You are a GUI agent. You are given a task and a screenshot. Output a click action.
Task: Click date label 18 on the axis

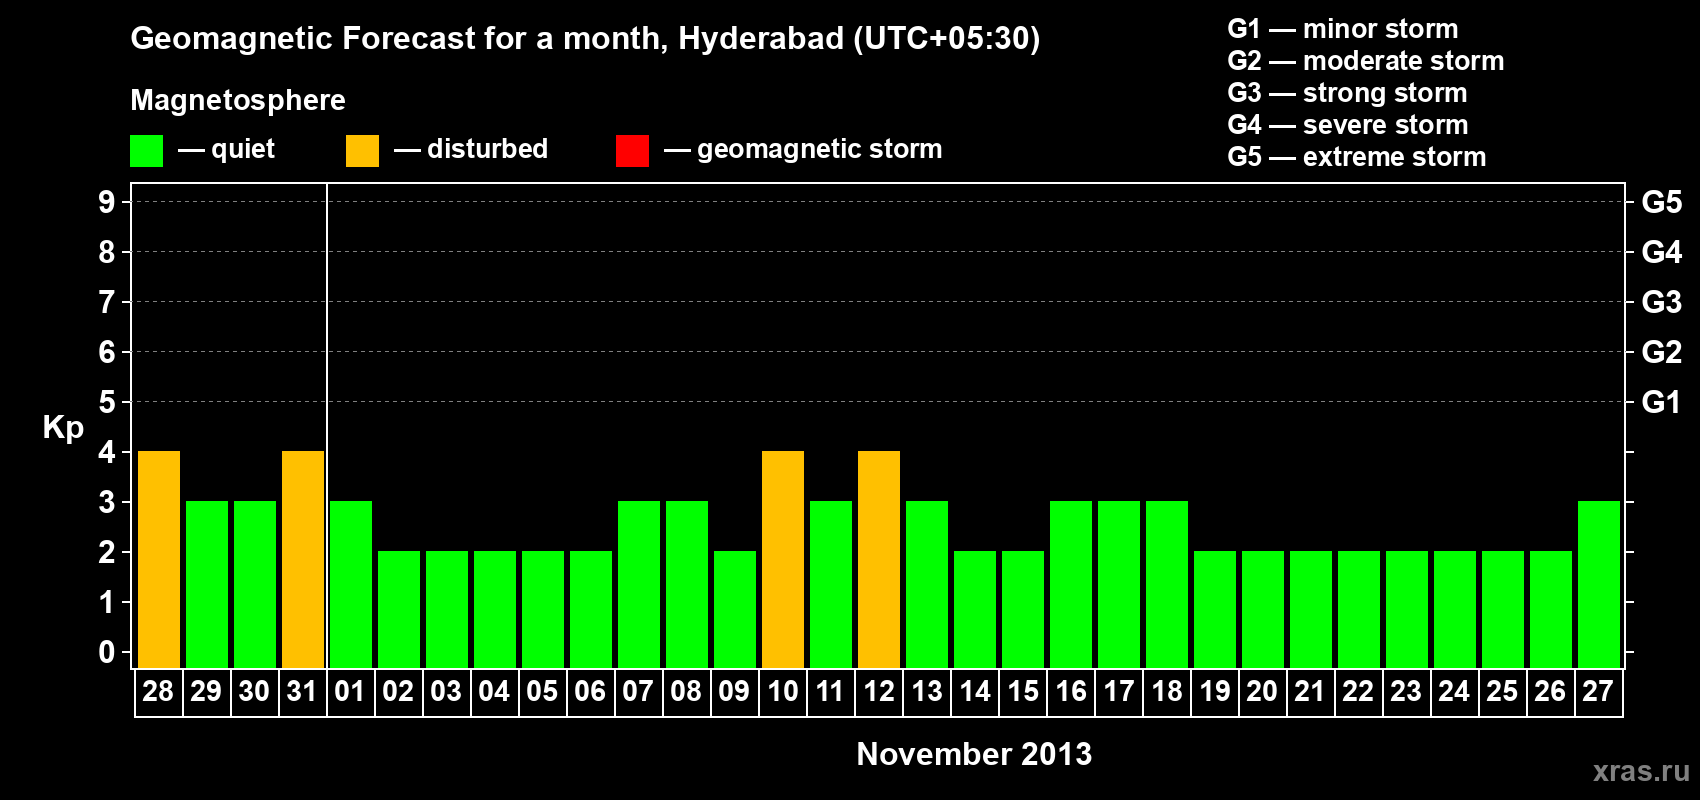pyautogui.click(x=1166, y=691)
